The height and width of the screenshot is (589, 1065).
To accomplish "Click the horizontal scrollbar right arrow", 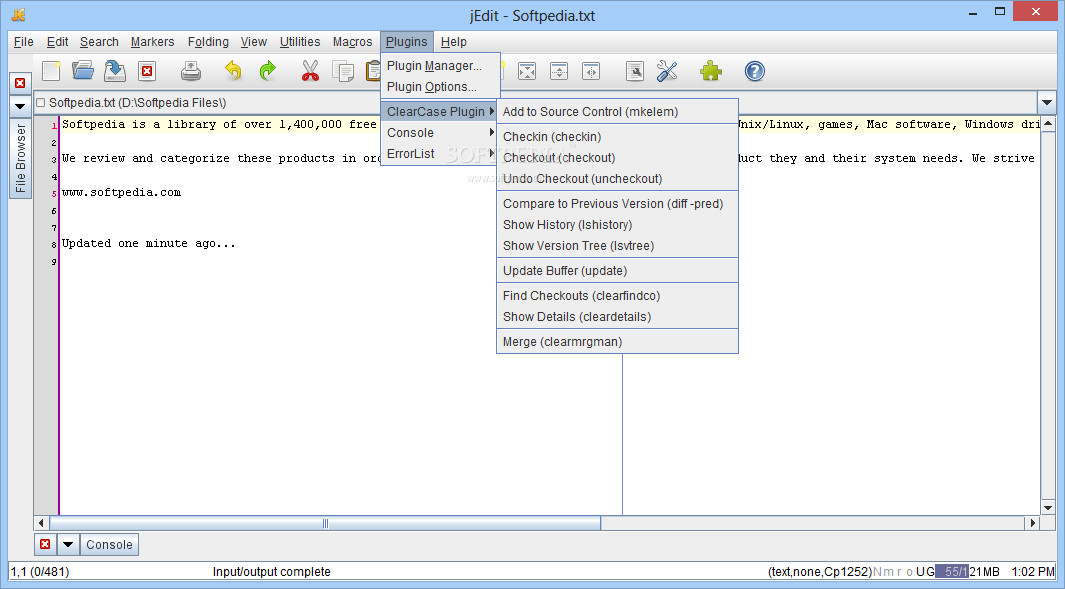I will click(x=1032, y=523).
